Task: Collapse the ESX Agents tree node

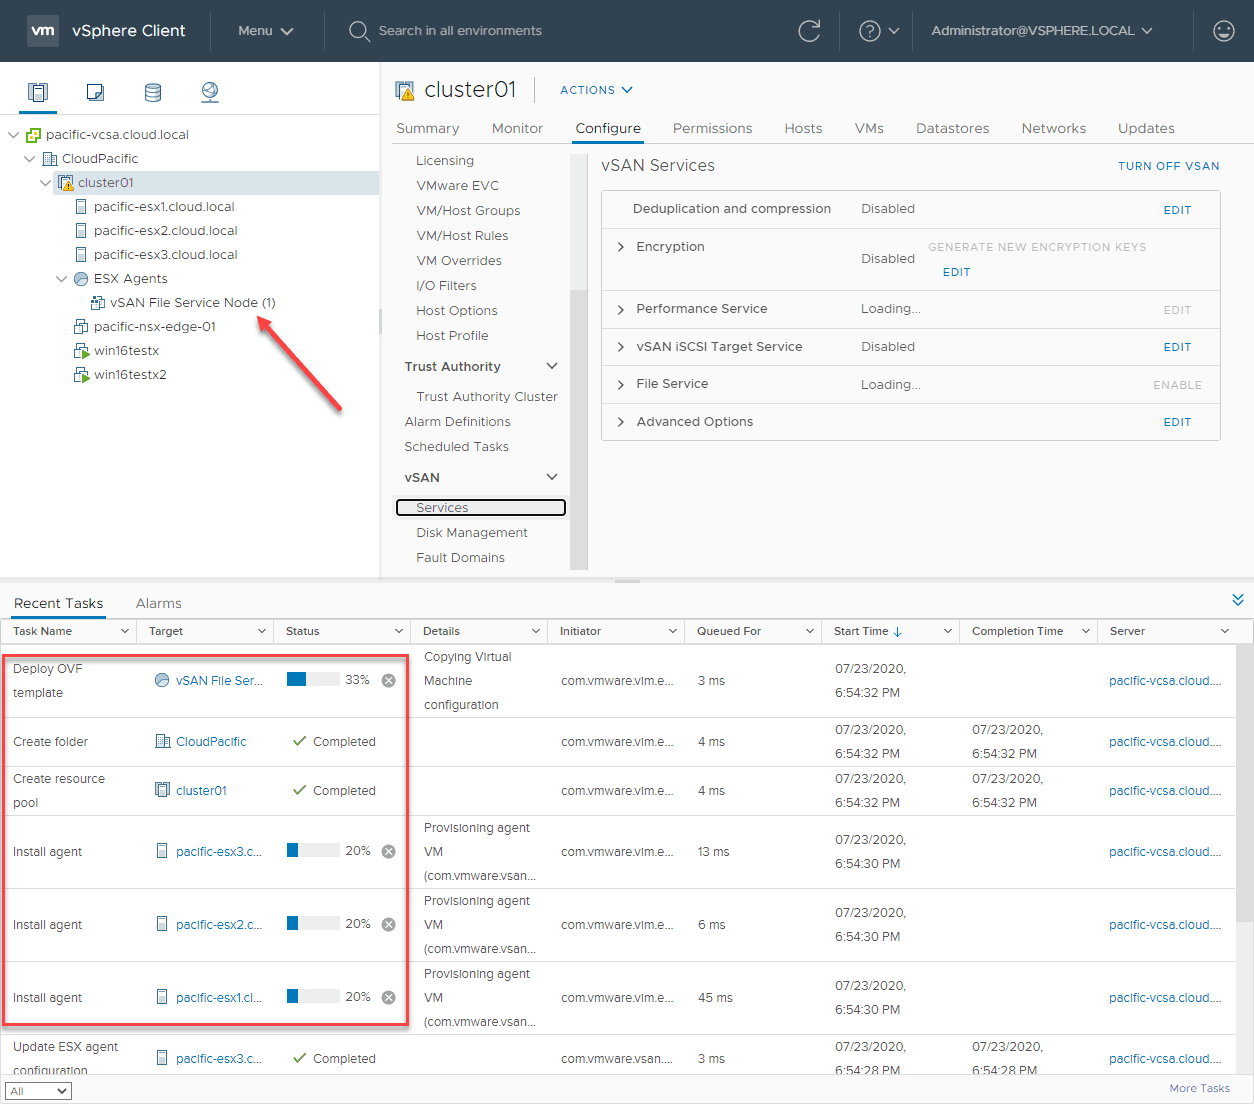Action: [62, 279]
